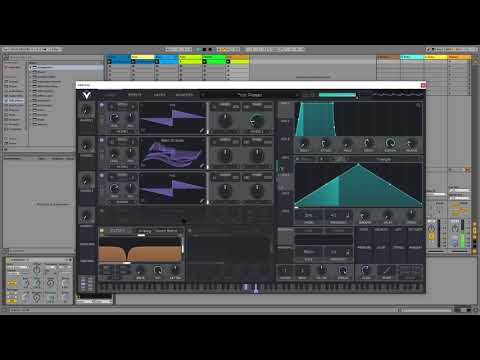
Task: Open the Oscillator 3 wavetable editor pencil
Action: pos(202,201)
